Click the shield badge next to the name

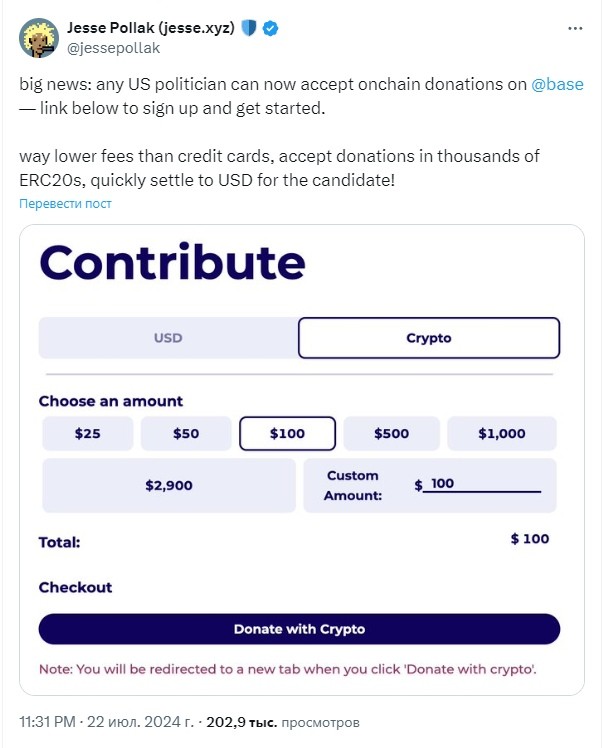tap(249, 28)
